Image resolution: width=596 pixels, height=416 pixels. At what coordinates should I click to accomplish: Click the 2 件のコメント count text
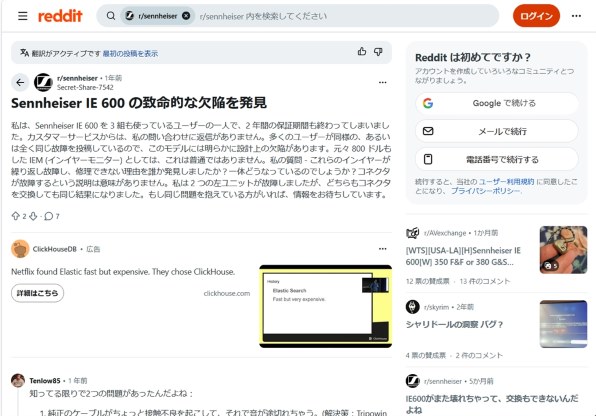click(x=479, y=356)
